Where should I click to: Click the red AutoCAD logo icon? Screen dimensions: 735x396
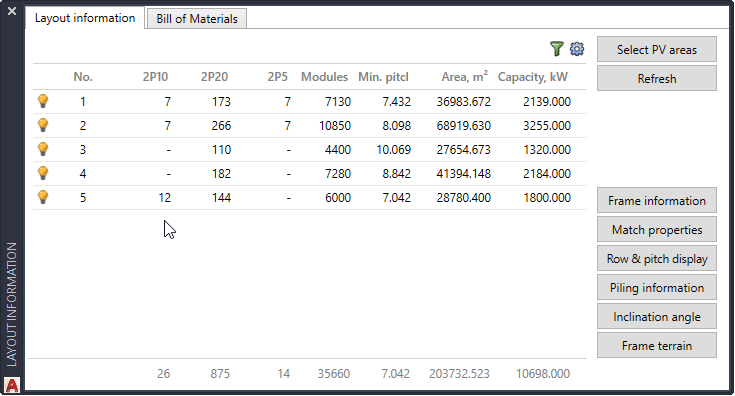point(12,385)
